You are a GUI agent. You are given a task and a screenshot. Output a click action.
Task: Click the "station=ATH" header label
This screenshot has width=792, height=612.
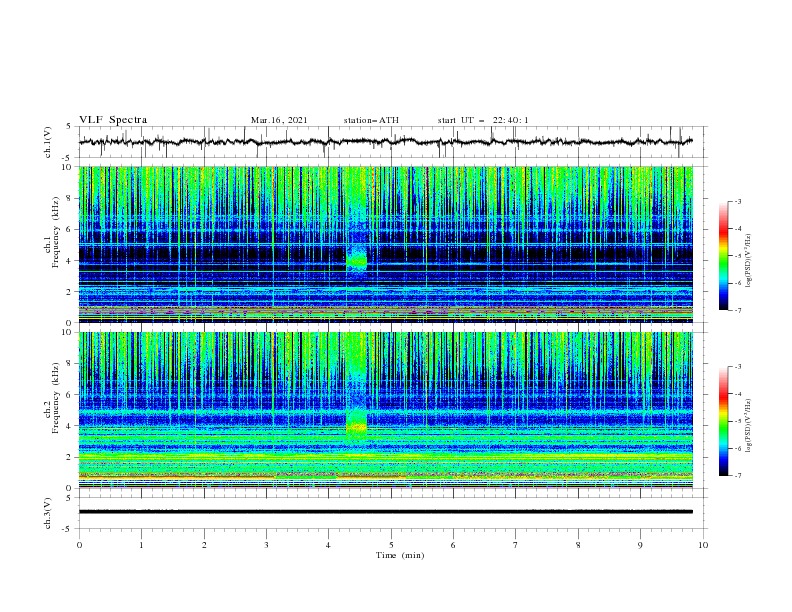(x=371, y=120)
